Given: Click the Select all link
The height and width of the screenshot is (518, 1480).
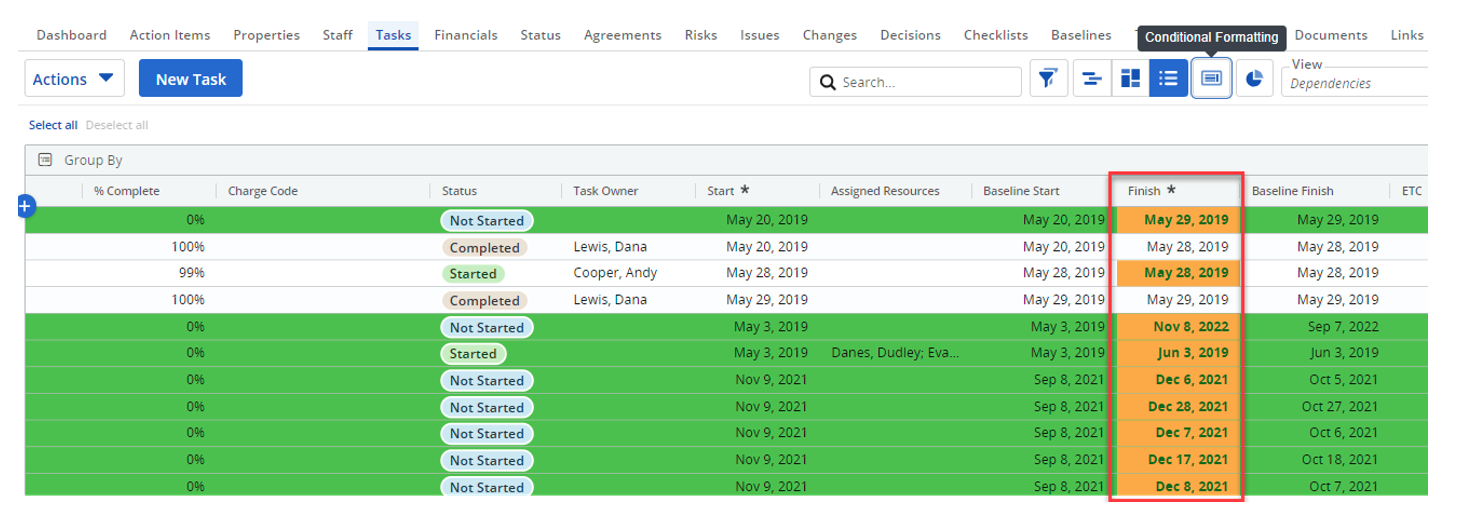Looking at the screenshot, I should [53, 125].
